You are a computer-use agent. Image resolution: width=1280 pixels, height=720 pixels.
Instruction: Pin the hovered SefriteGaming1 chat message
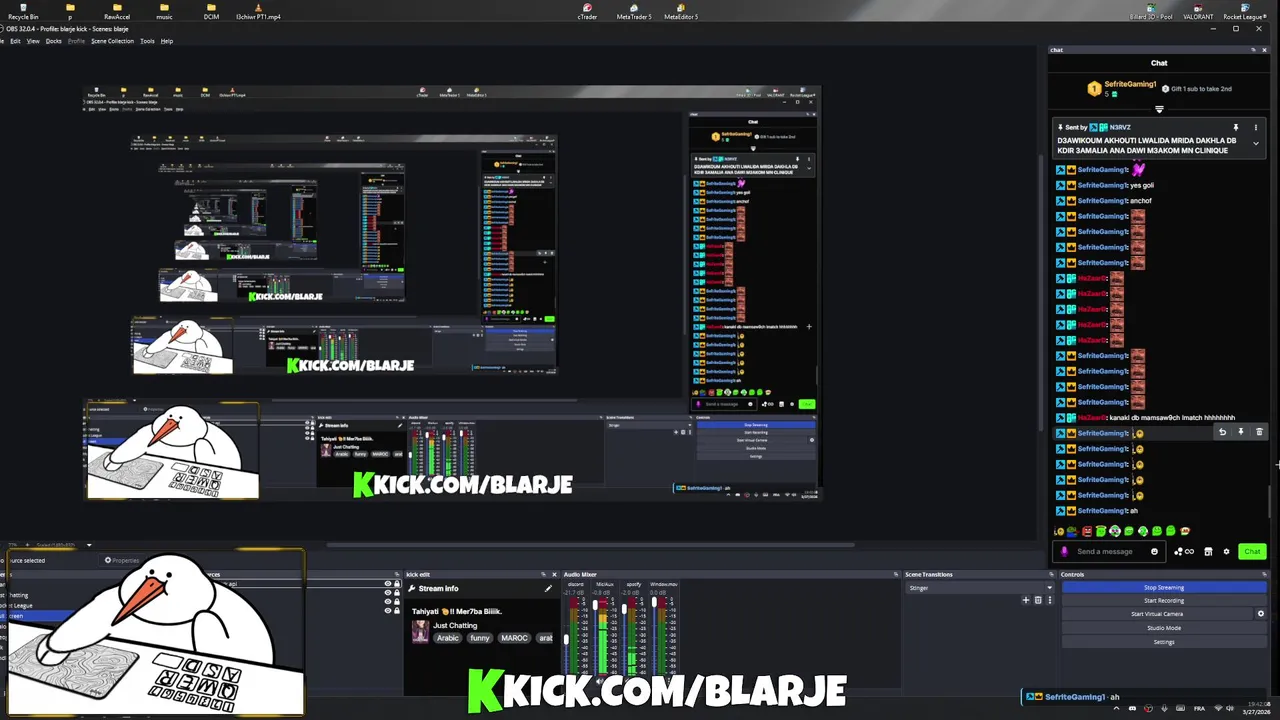click(1241, 432)
